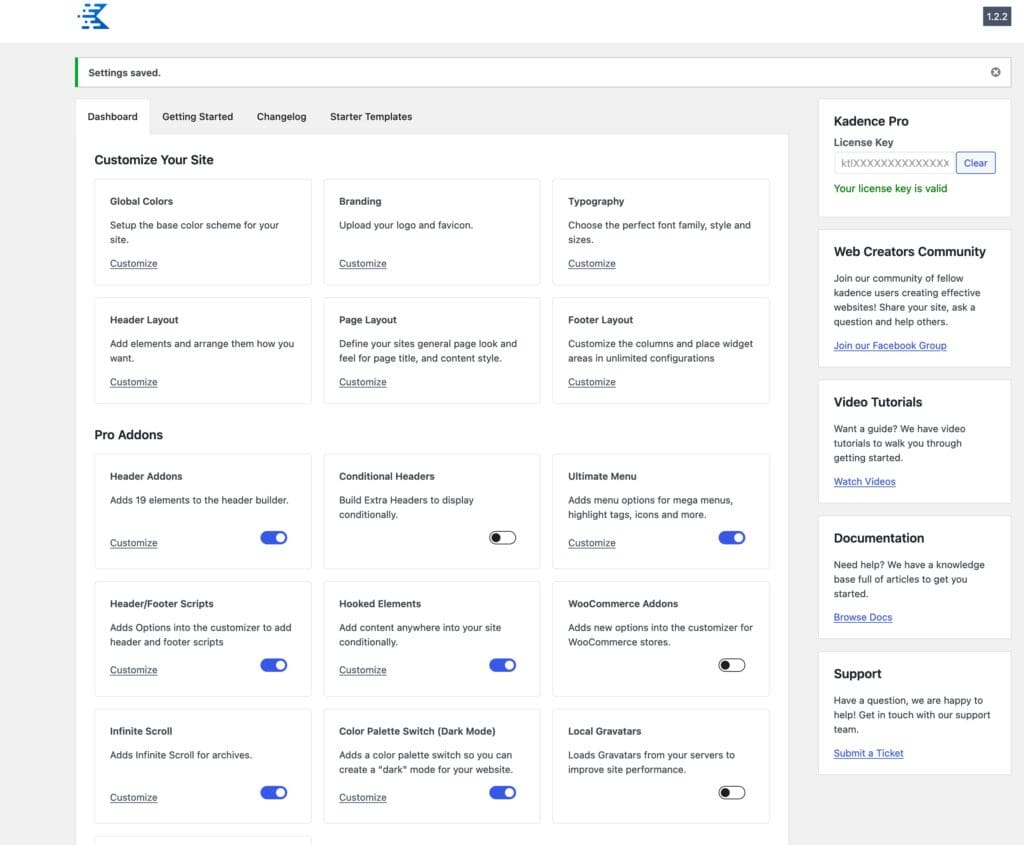Image resolution: width=1024 pixels, height=845 pixels.
Task: Click the Clear license button
Action: 976,163
